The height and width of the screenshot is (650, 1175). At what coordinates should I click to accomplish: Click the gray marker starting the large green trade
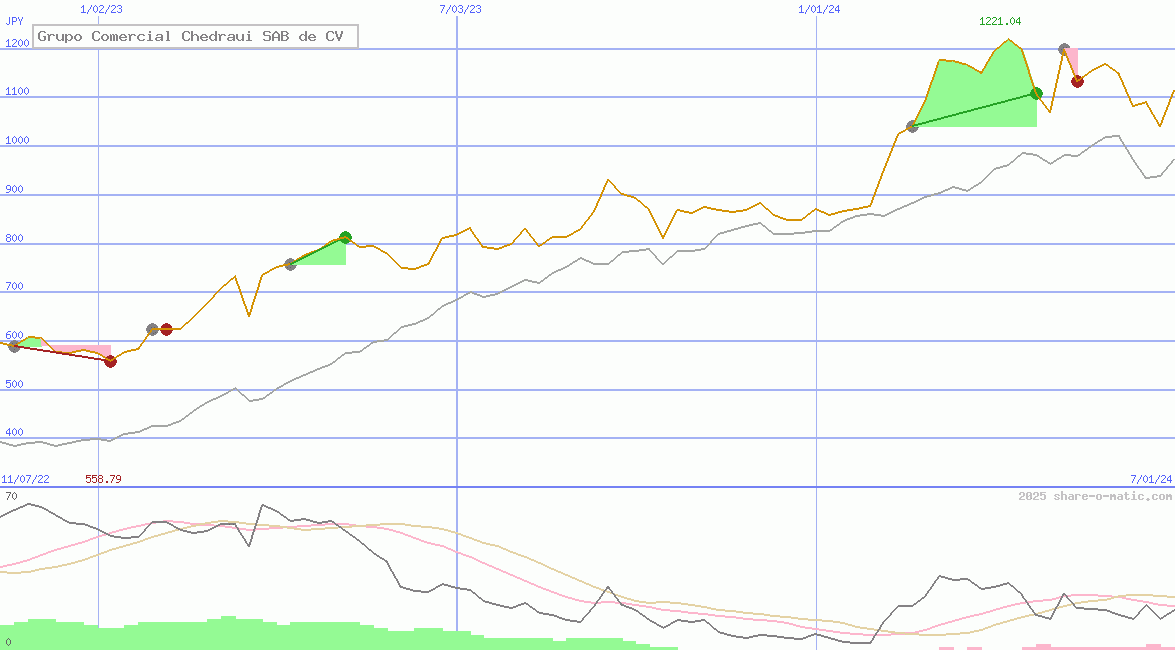point(912,126)
